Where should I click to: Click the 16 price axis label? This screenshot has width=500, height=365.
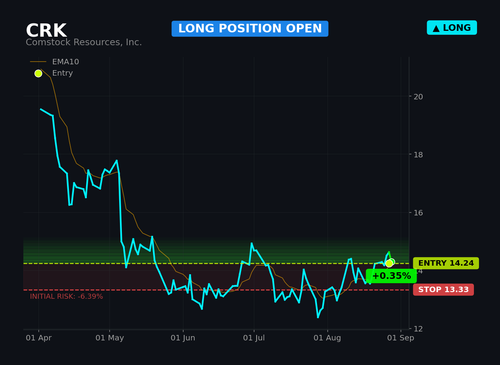pos(418,213)
